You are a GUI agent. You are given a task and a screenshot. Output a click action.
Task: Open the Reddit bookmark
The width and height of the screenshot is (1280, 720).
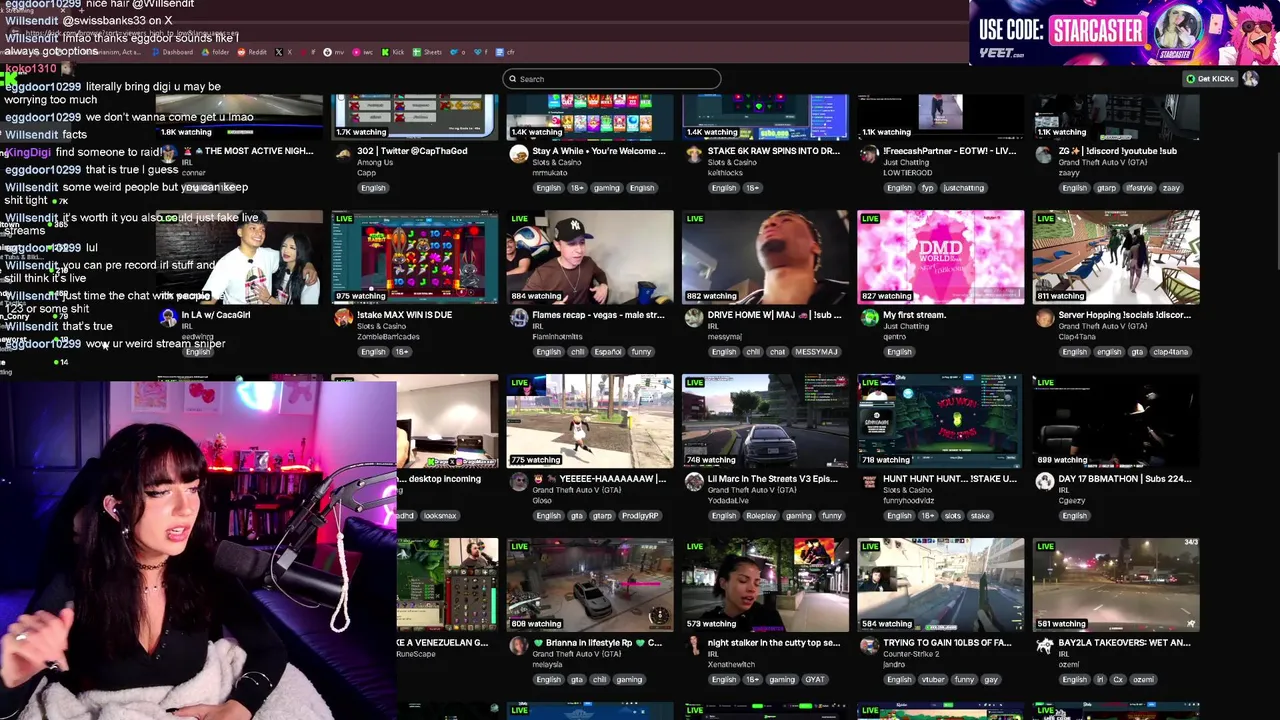pyautogui.click(x=253, y=52)
